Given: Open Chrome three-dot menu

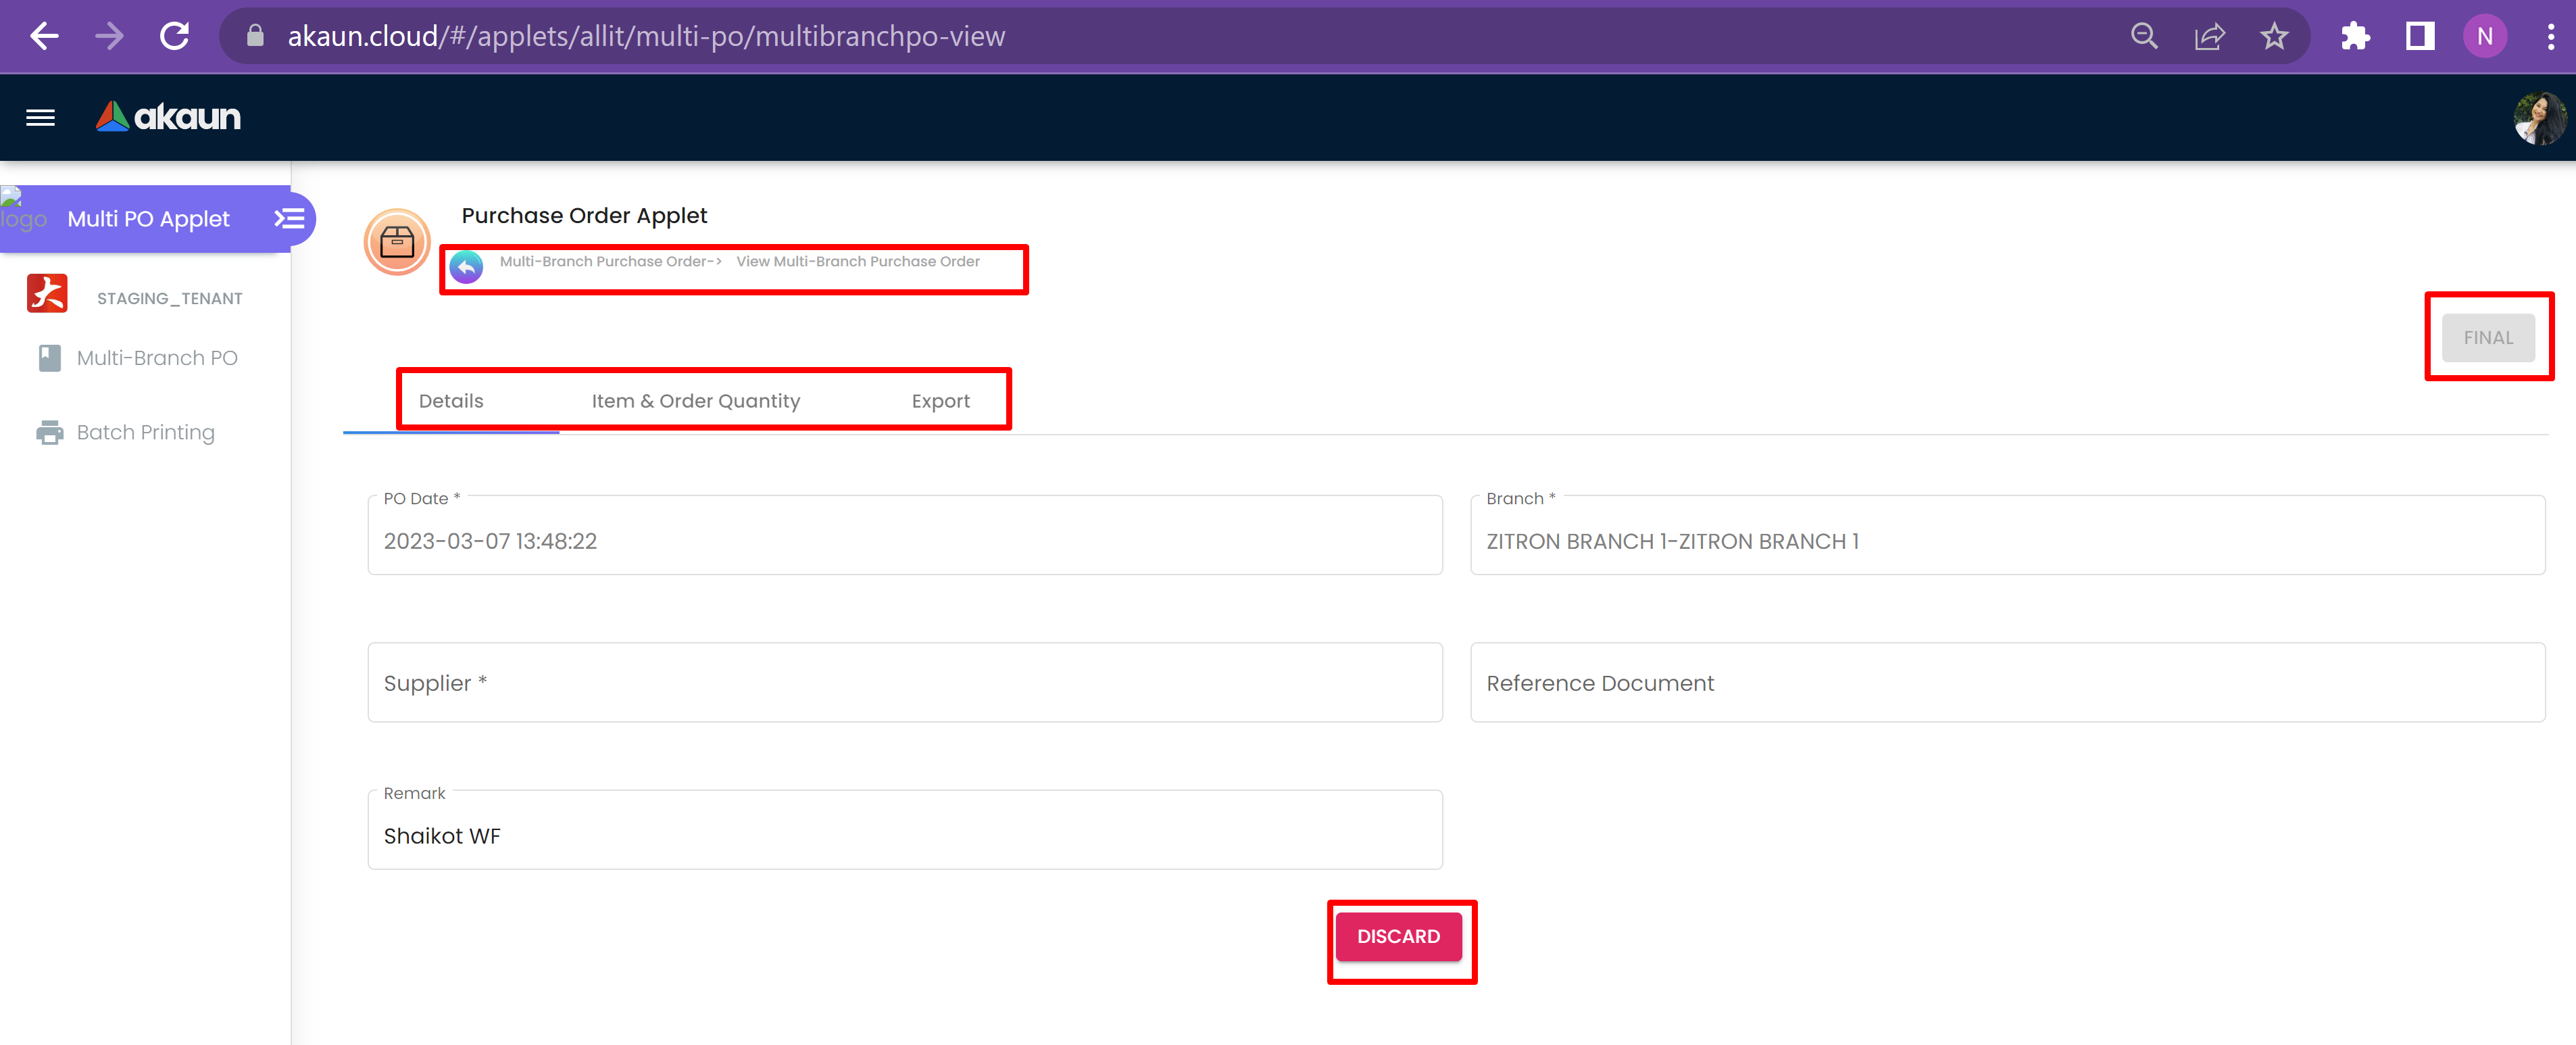Looking at the screenshot, I should coord(2550,37).
